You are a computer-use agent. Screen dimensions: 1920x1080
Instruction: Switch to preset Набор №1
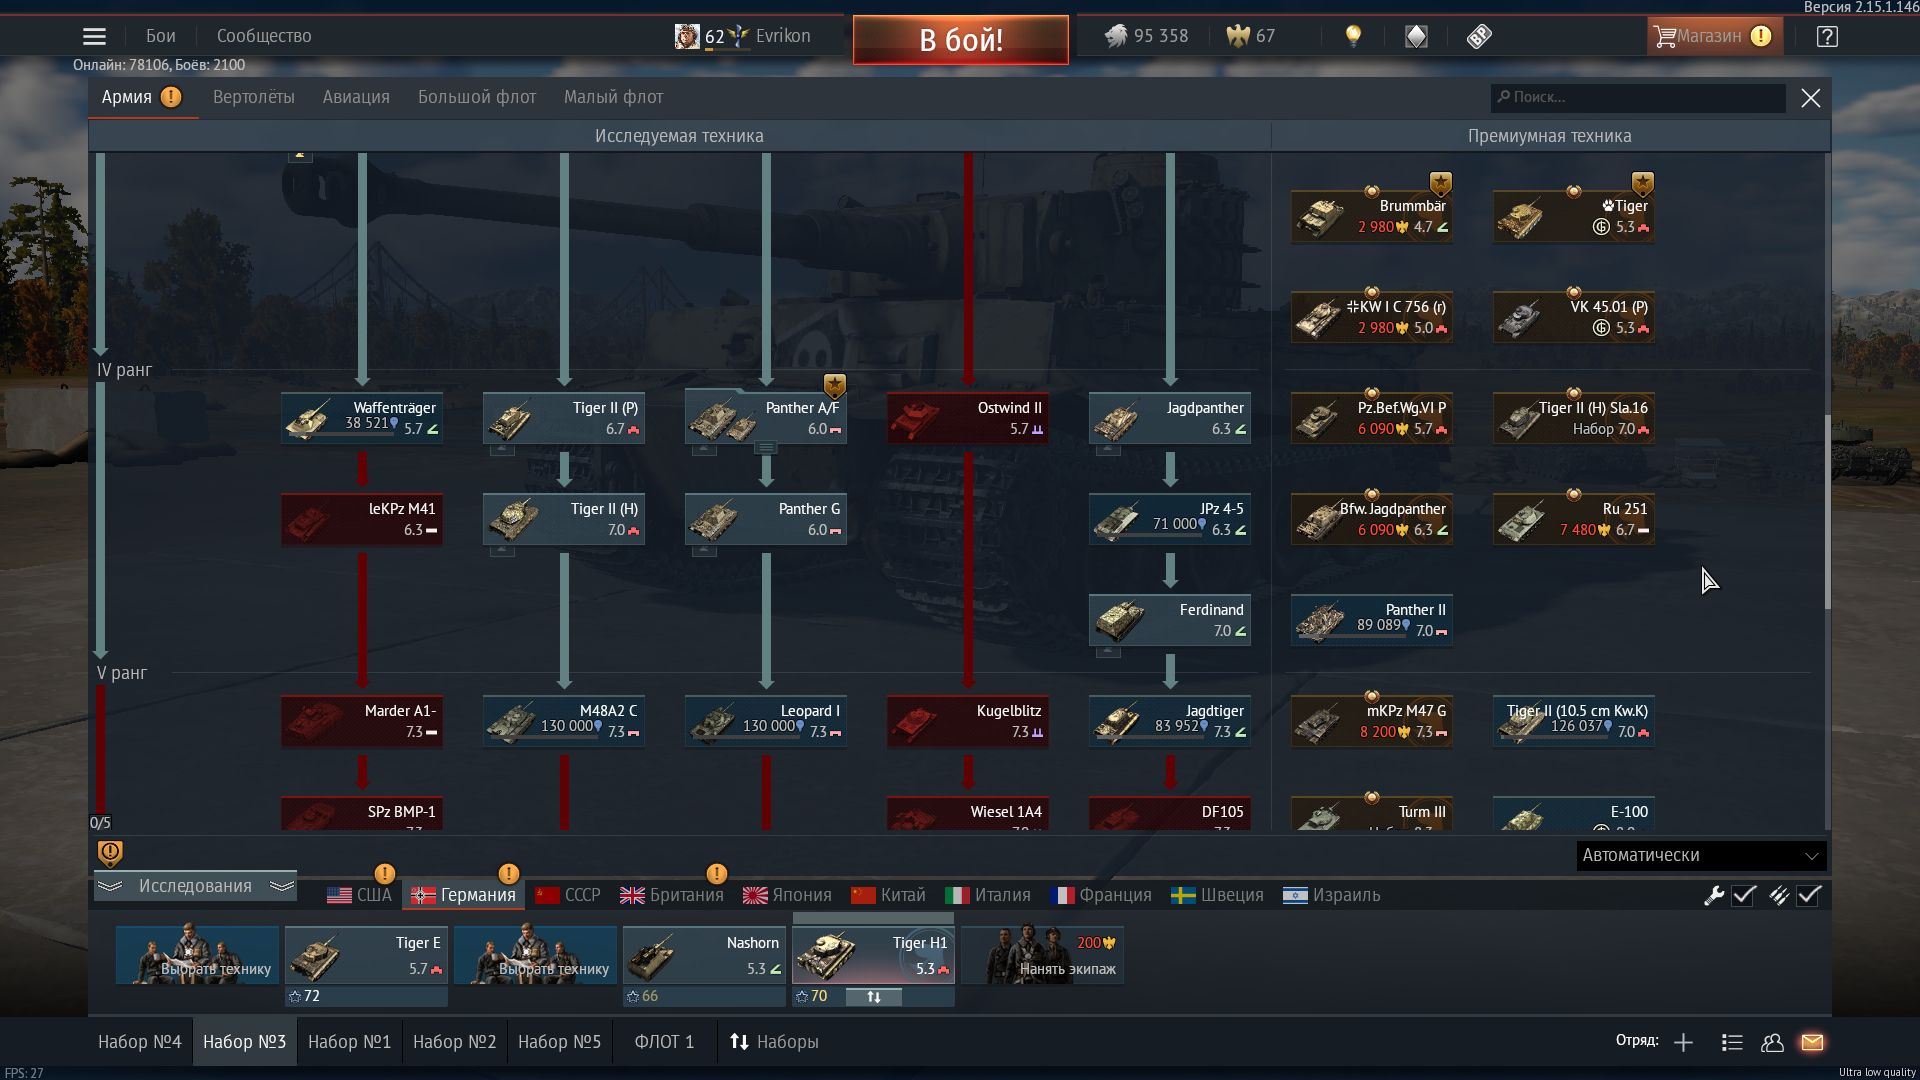pos(349,1042)
